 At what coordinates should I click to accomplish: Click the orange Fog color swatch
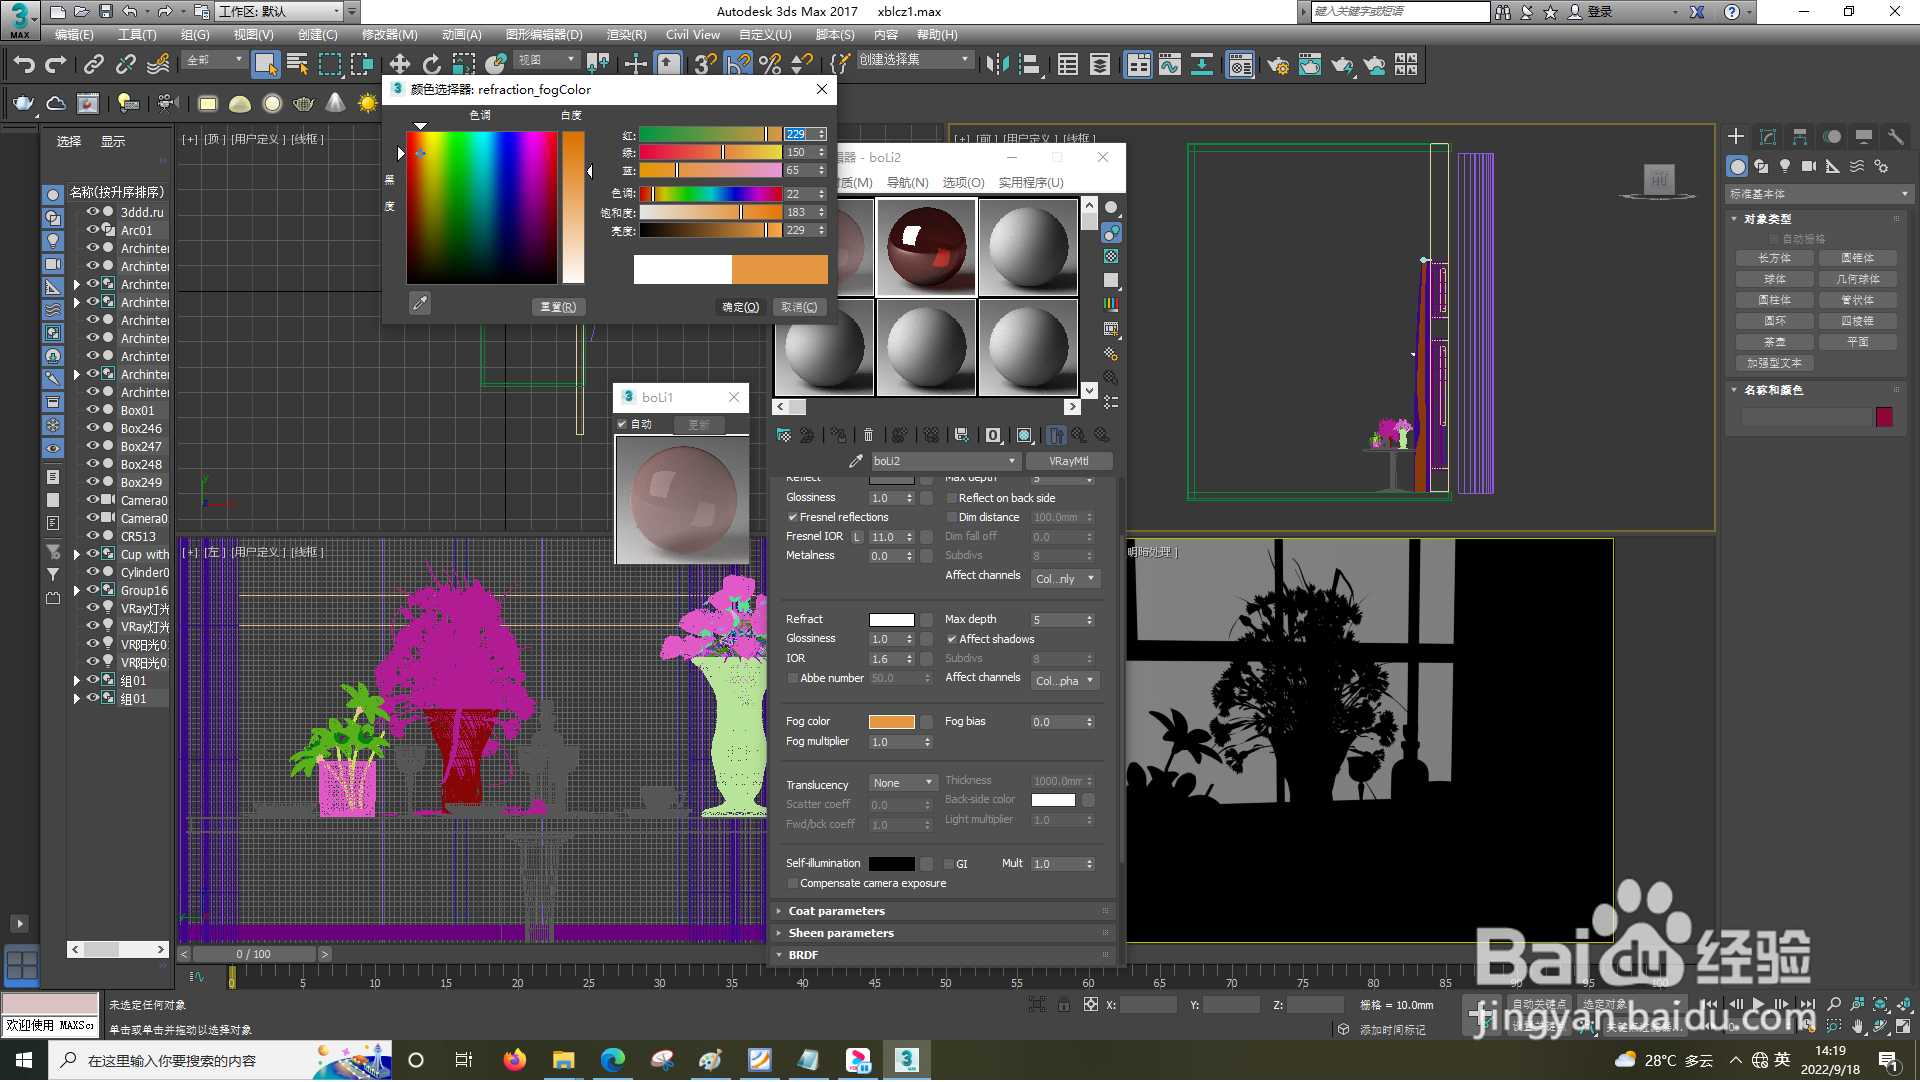tap(891, 722)
